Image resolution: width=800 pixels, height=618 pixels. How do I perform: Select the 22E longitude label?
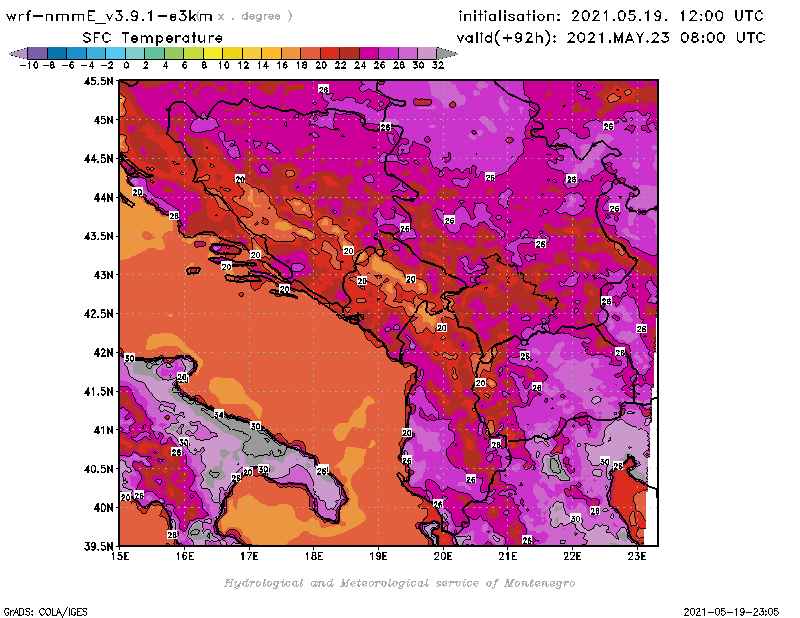[572, 556]
